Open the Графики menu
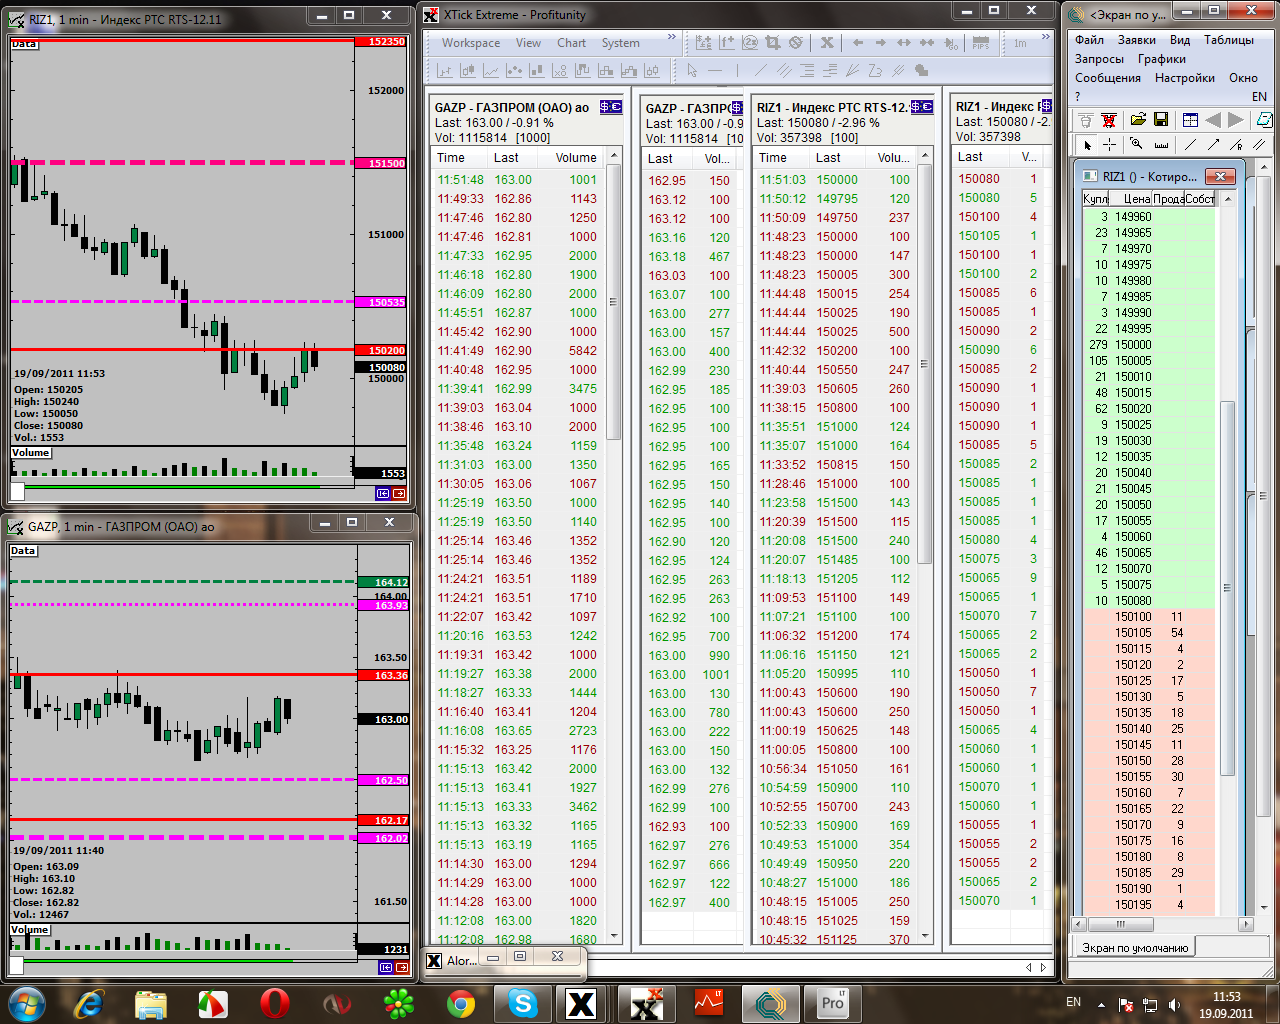The image size is (1280, 1024). (1162, 59)
